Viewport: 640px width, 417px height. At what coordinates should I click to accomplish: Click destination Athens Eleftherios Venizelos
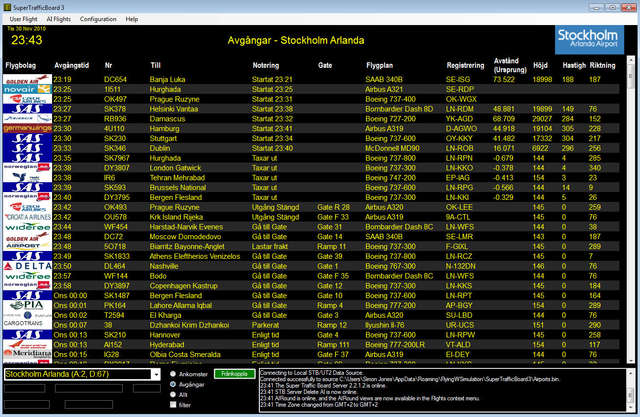click(195, 256)
